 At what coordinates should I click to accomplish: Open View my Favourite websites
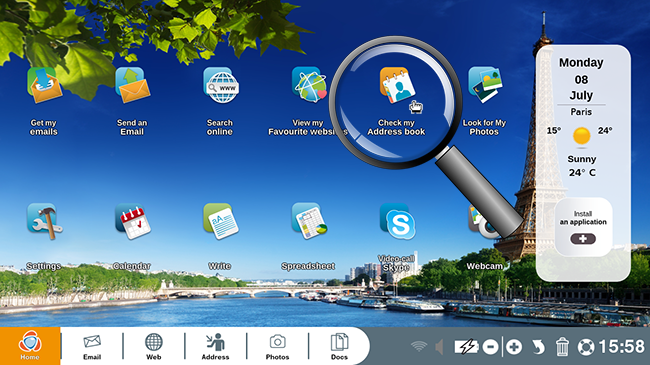point(309,85)
